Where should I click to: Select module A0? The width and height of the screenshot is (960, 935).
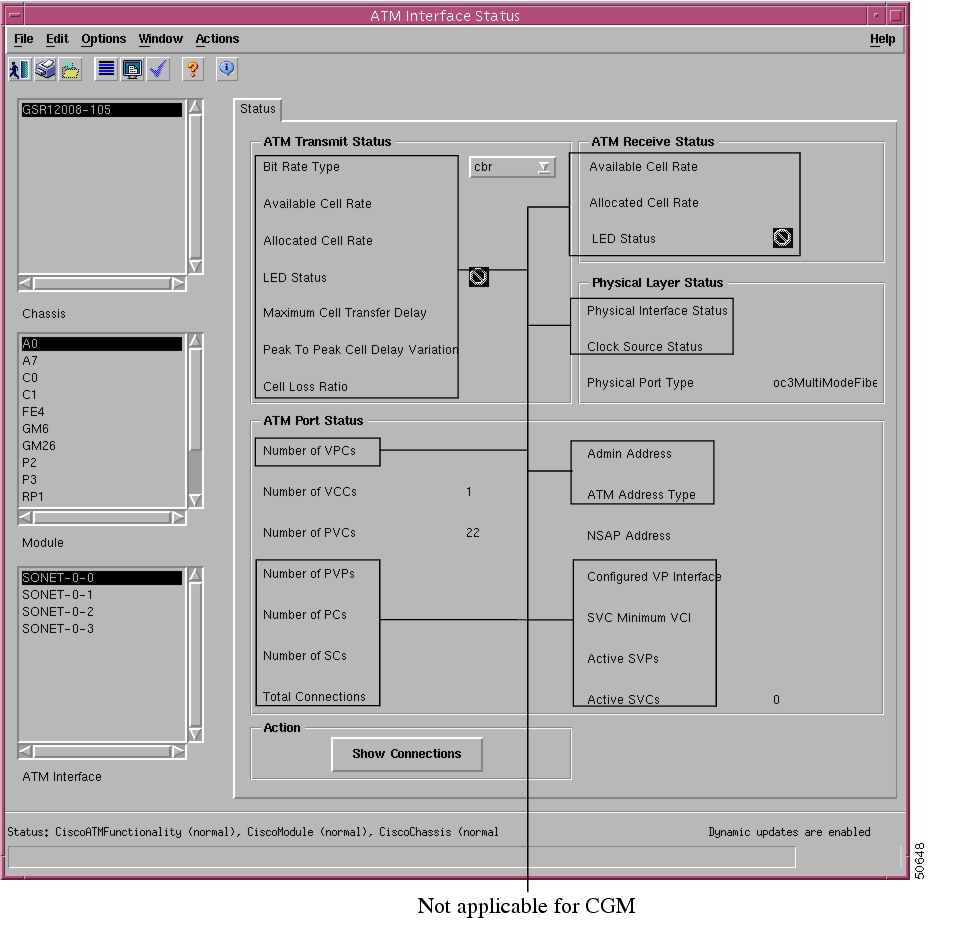pyautogui.click(x=101, y=344)
